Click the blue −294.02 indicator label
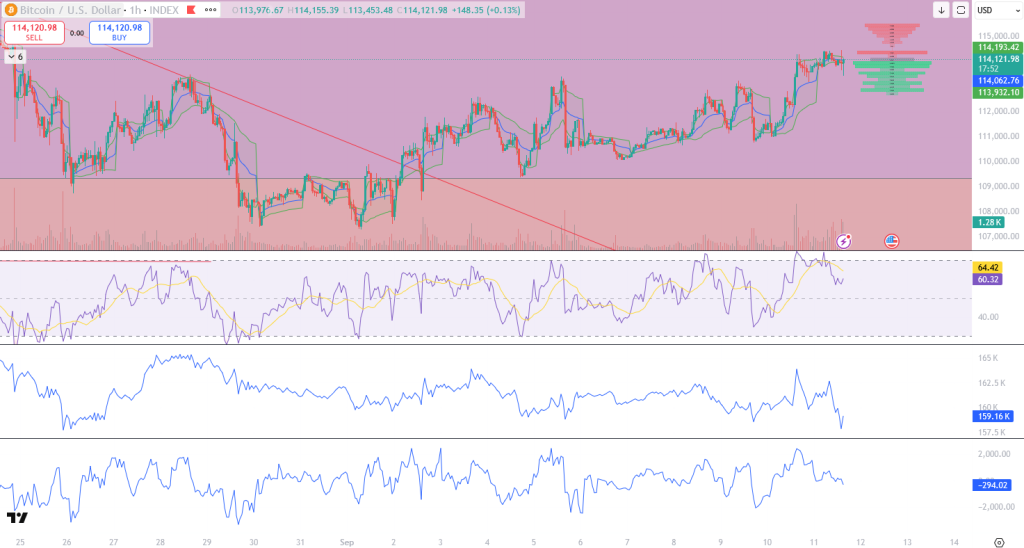Image resolution: width=1024 pixels, height=548 pixels. click(x=993, y=485)
